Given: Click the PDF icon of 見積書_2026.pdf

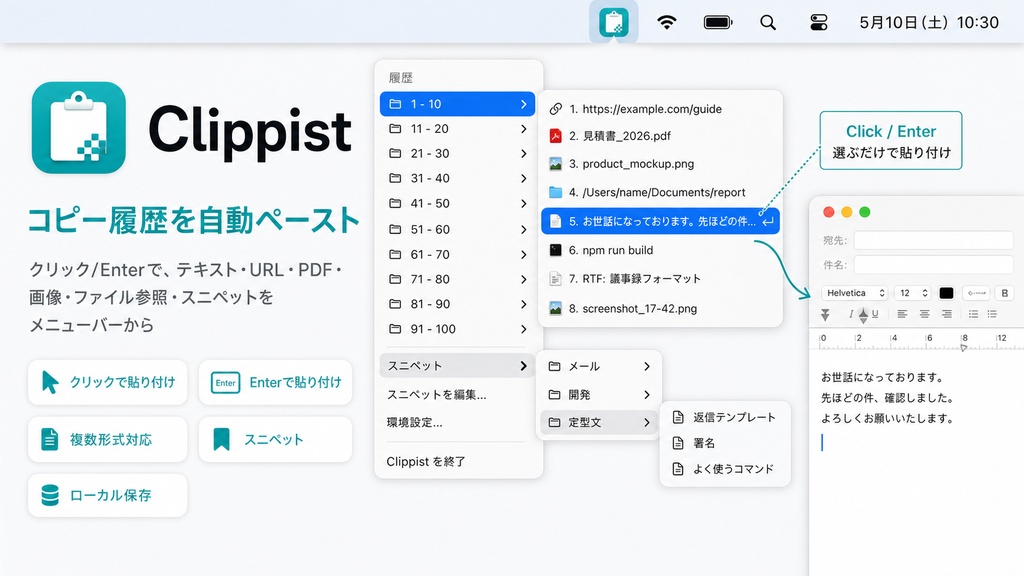Looking at the screenshot, I should tap(555, 136).
